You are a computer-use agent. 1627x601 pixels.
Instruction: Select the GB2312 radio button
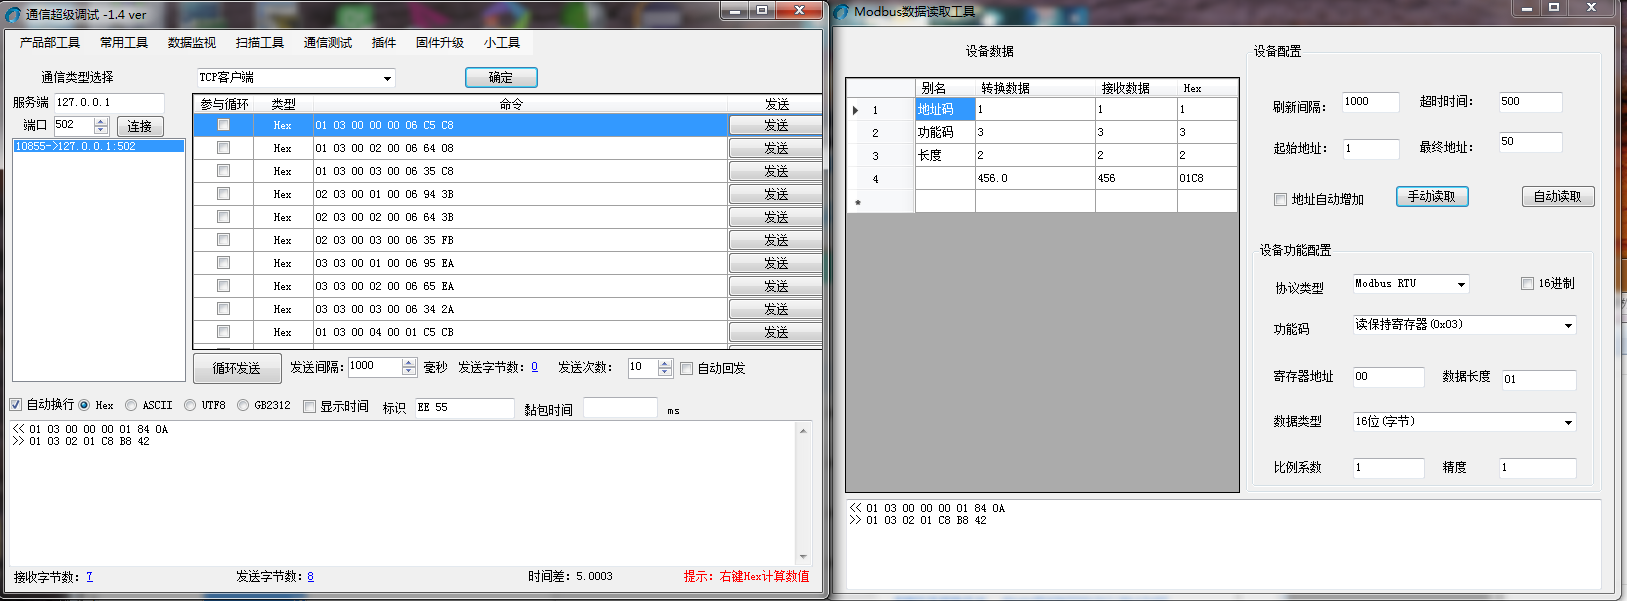pos(243,405)
